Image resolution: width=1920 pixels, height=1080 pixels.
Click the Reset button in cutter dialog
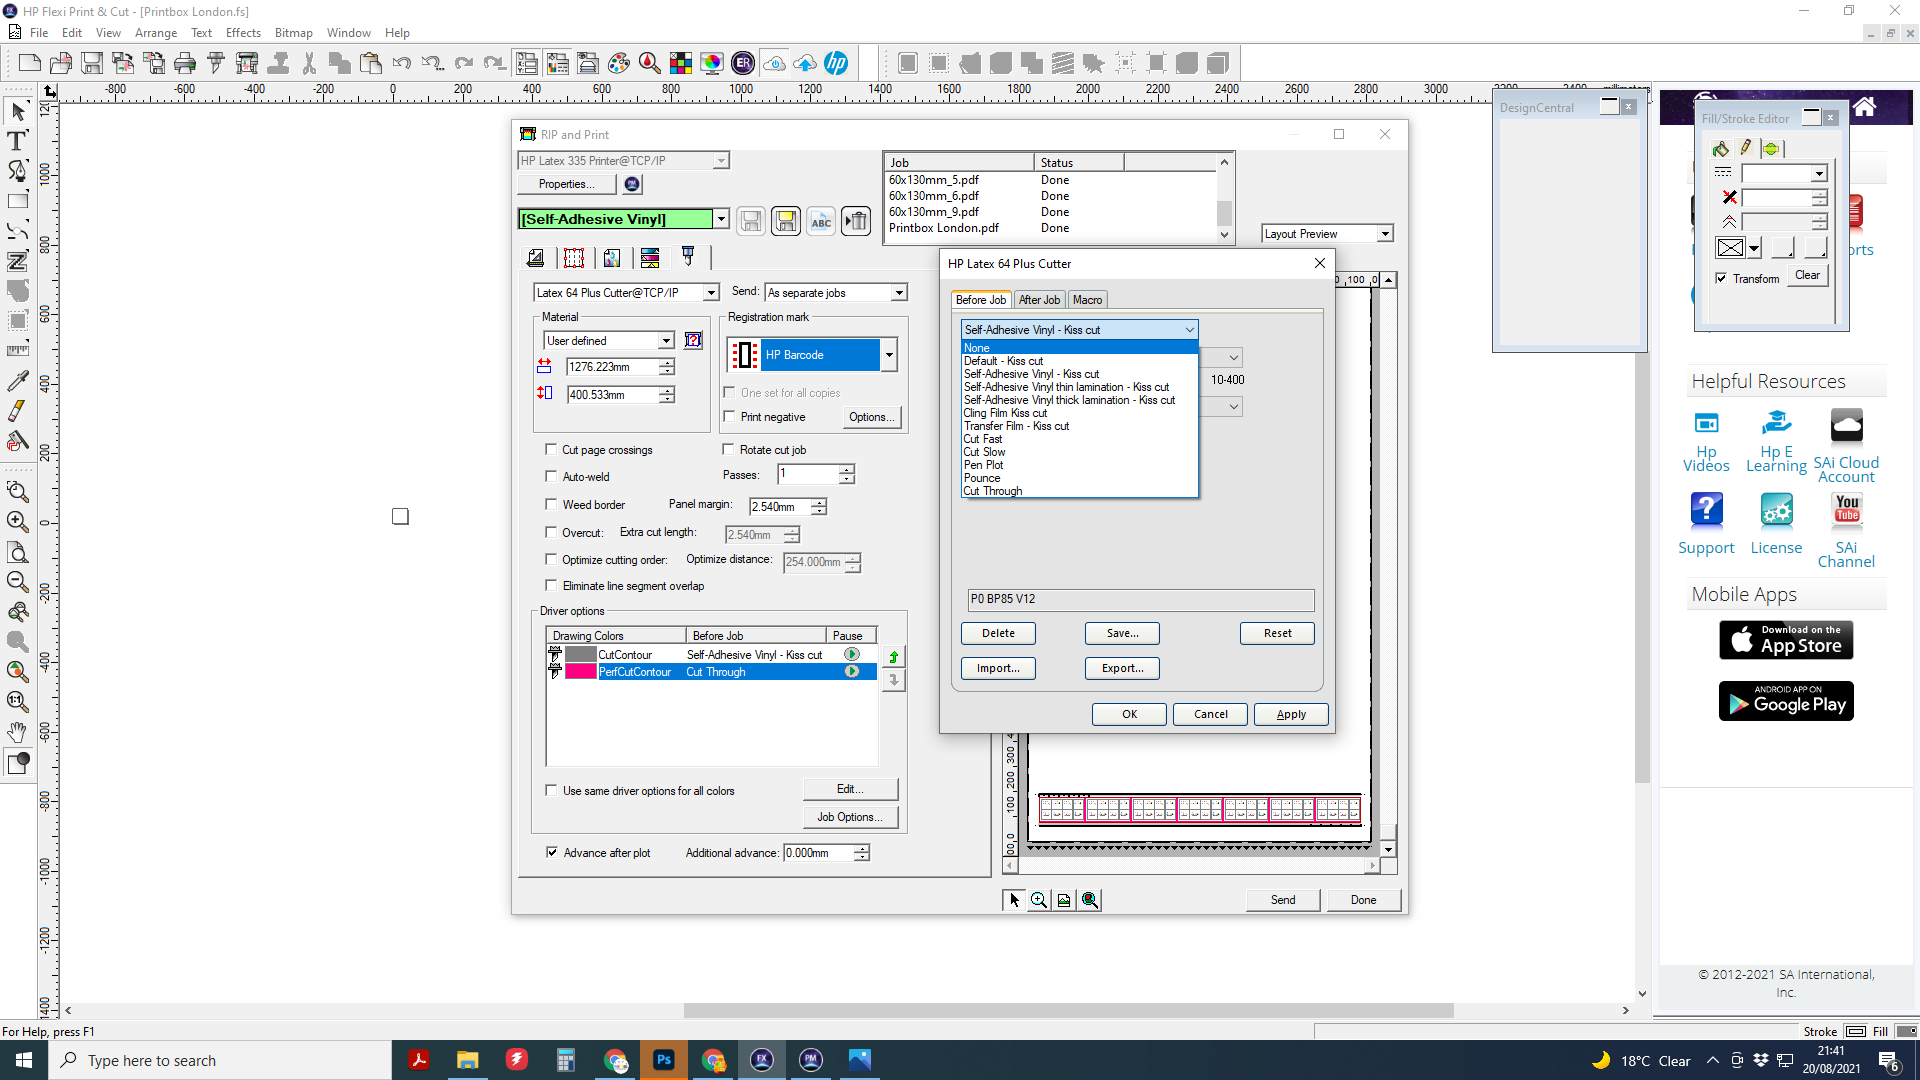(x=1277, y=633)
